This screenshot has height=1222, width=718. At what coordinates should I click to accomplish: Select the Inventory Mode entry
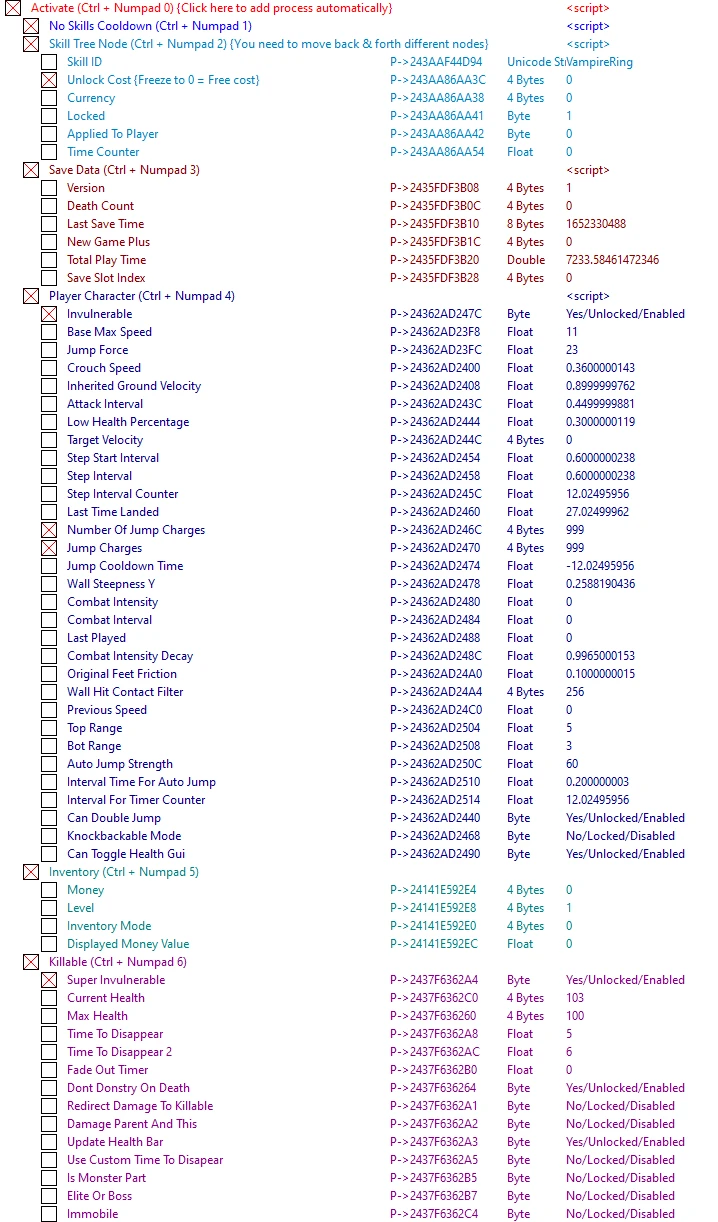109,926
